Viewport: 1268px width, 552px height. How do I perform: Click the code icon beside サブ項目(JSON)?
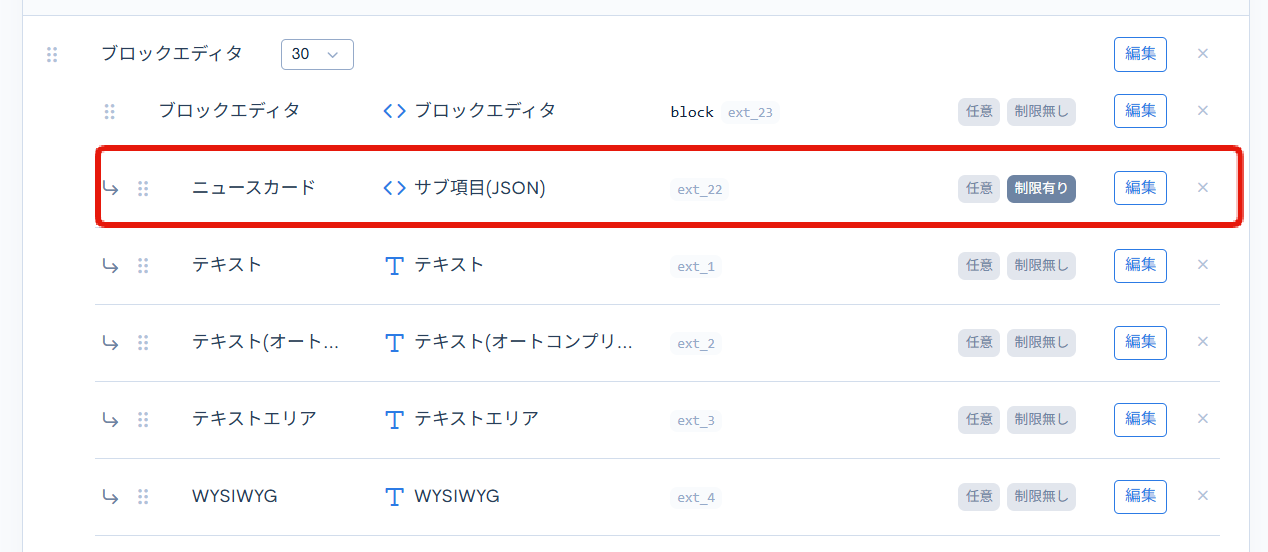(394, 188)
